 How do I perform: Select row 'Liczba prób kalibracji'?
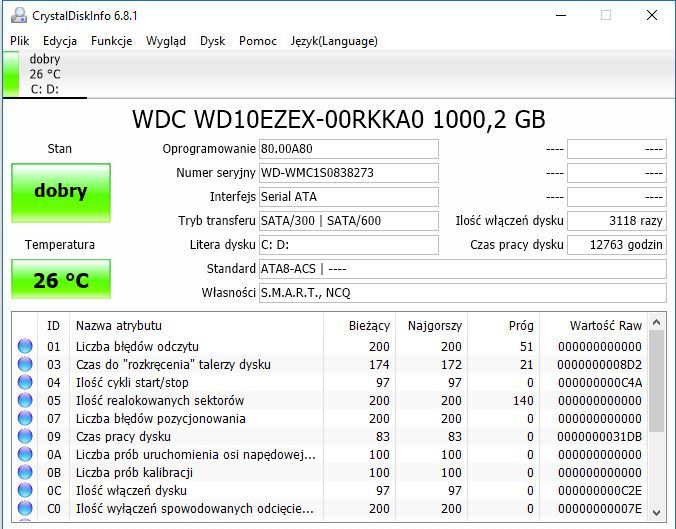330,473
